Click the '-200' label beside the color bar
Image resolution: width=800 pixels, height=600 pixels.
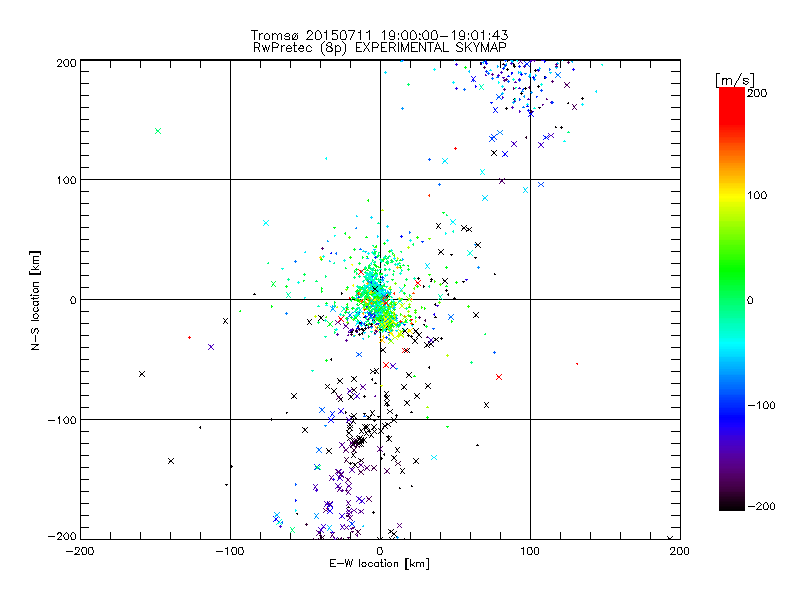tap(761, 506)
